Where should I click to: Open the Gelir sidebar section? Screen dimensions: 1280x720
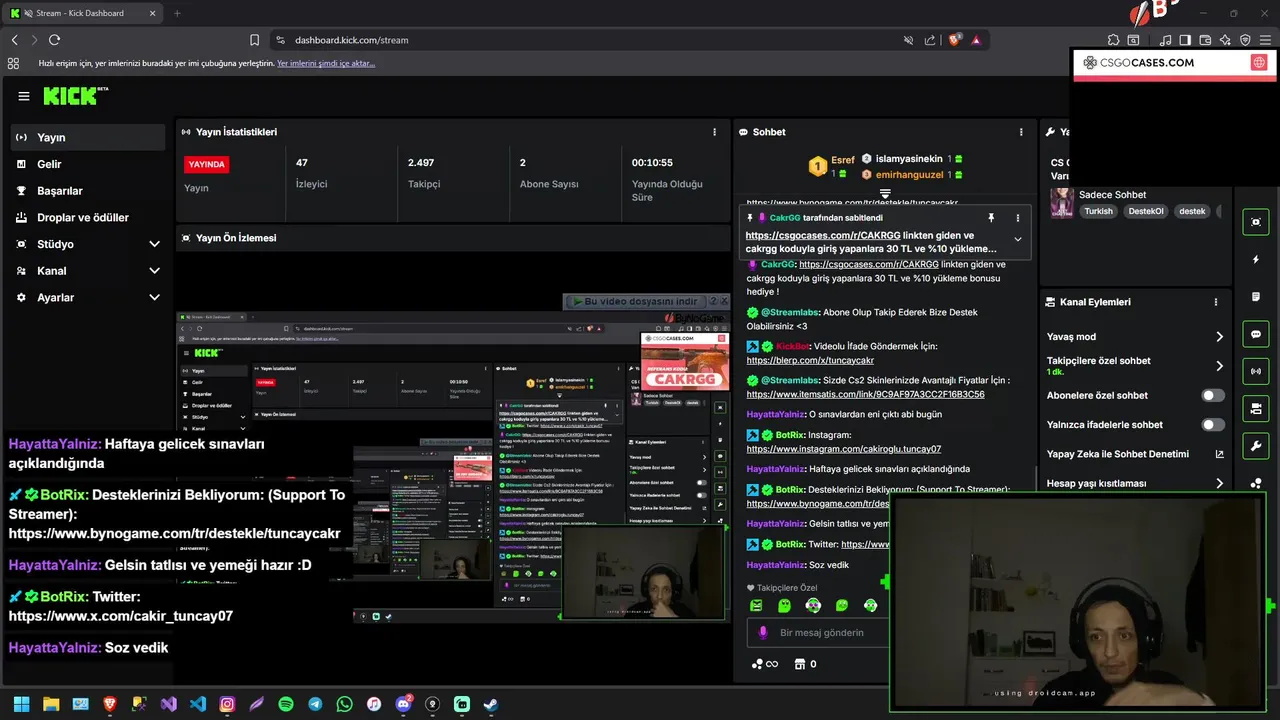click(88, 164)
